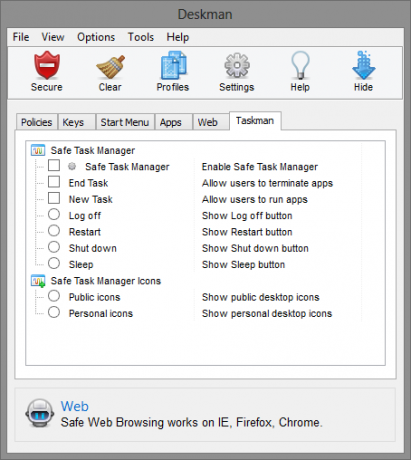Image resolution: width=411 pixels, height=460 pixels.
Task: Click the red Secure shield icon
Action: pos(47,65)
